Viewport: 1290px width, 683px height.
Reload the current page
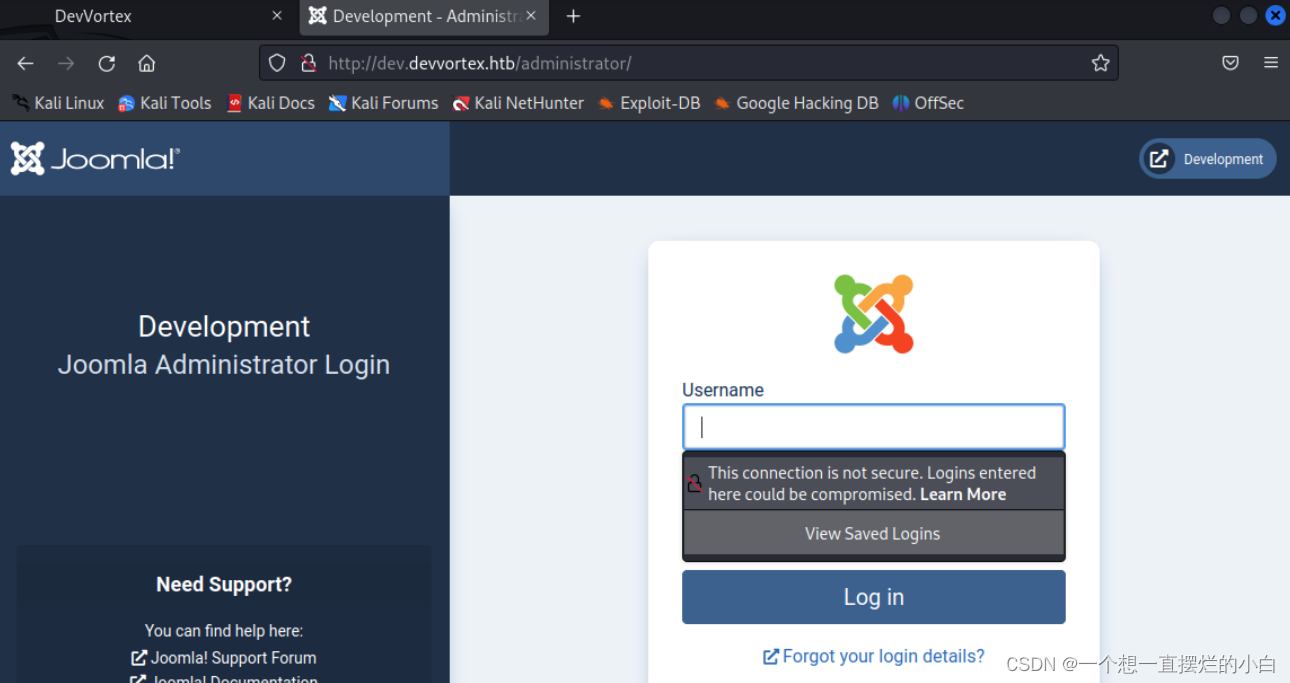coord(106,62)
